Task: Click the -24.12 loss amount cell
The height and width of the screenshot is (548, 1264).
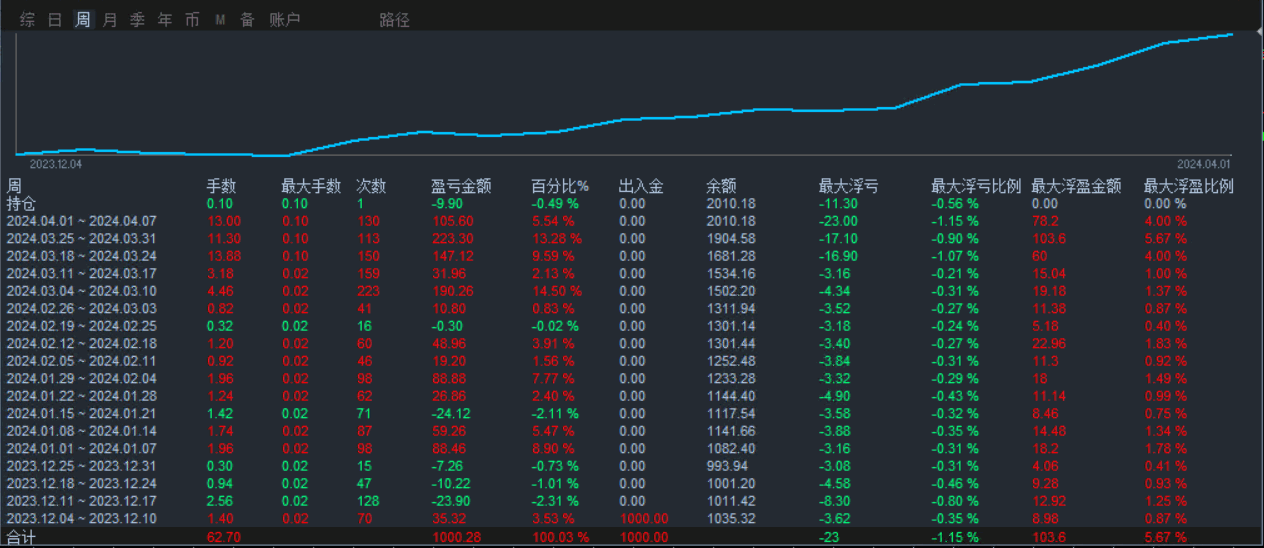Action: [x=452, y=413]
